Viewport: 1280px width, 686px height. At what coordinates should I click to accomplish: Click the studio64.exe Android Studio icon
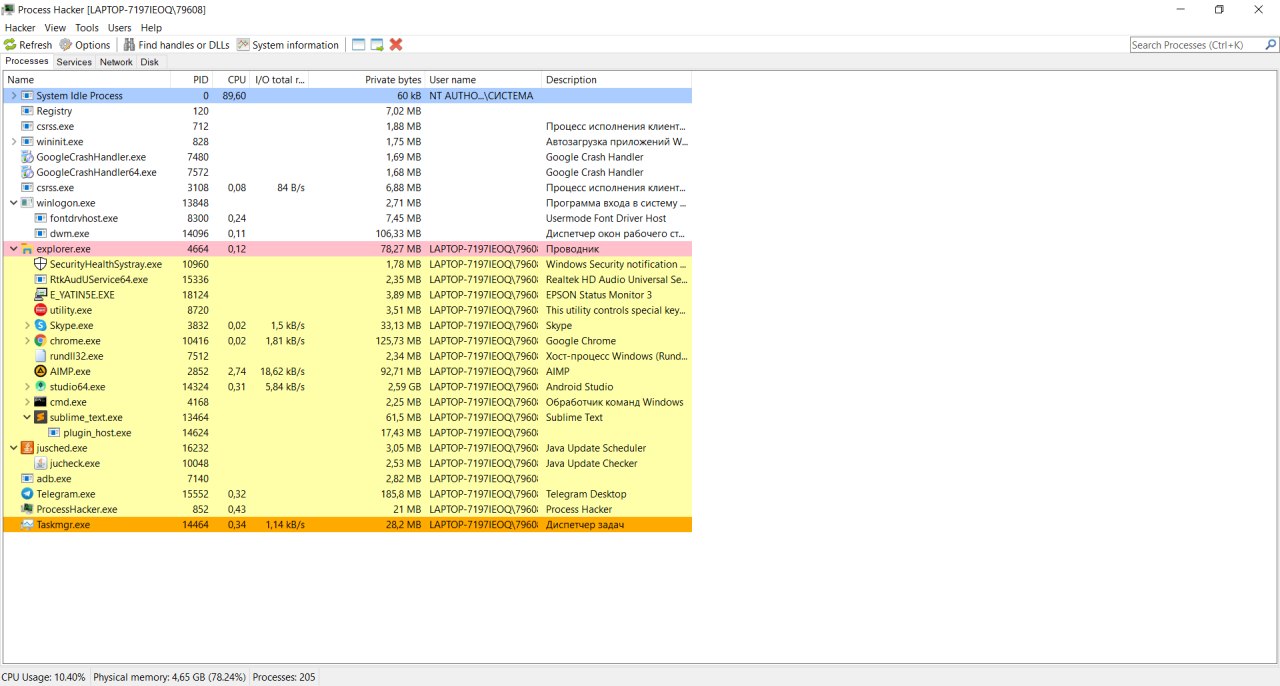coord(41,387)
